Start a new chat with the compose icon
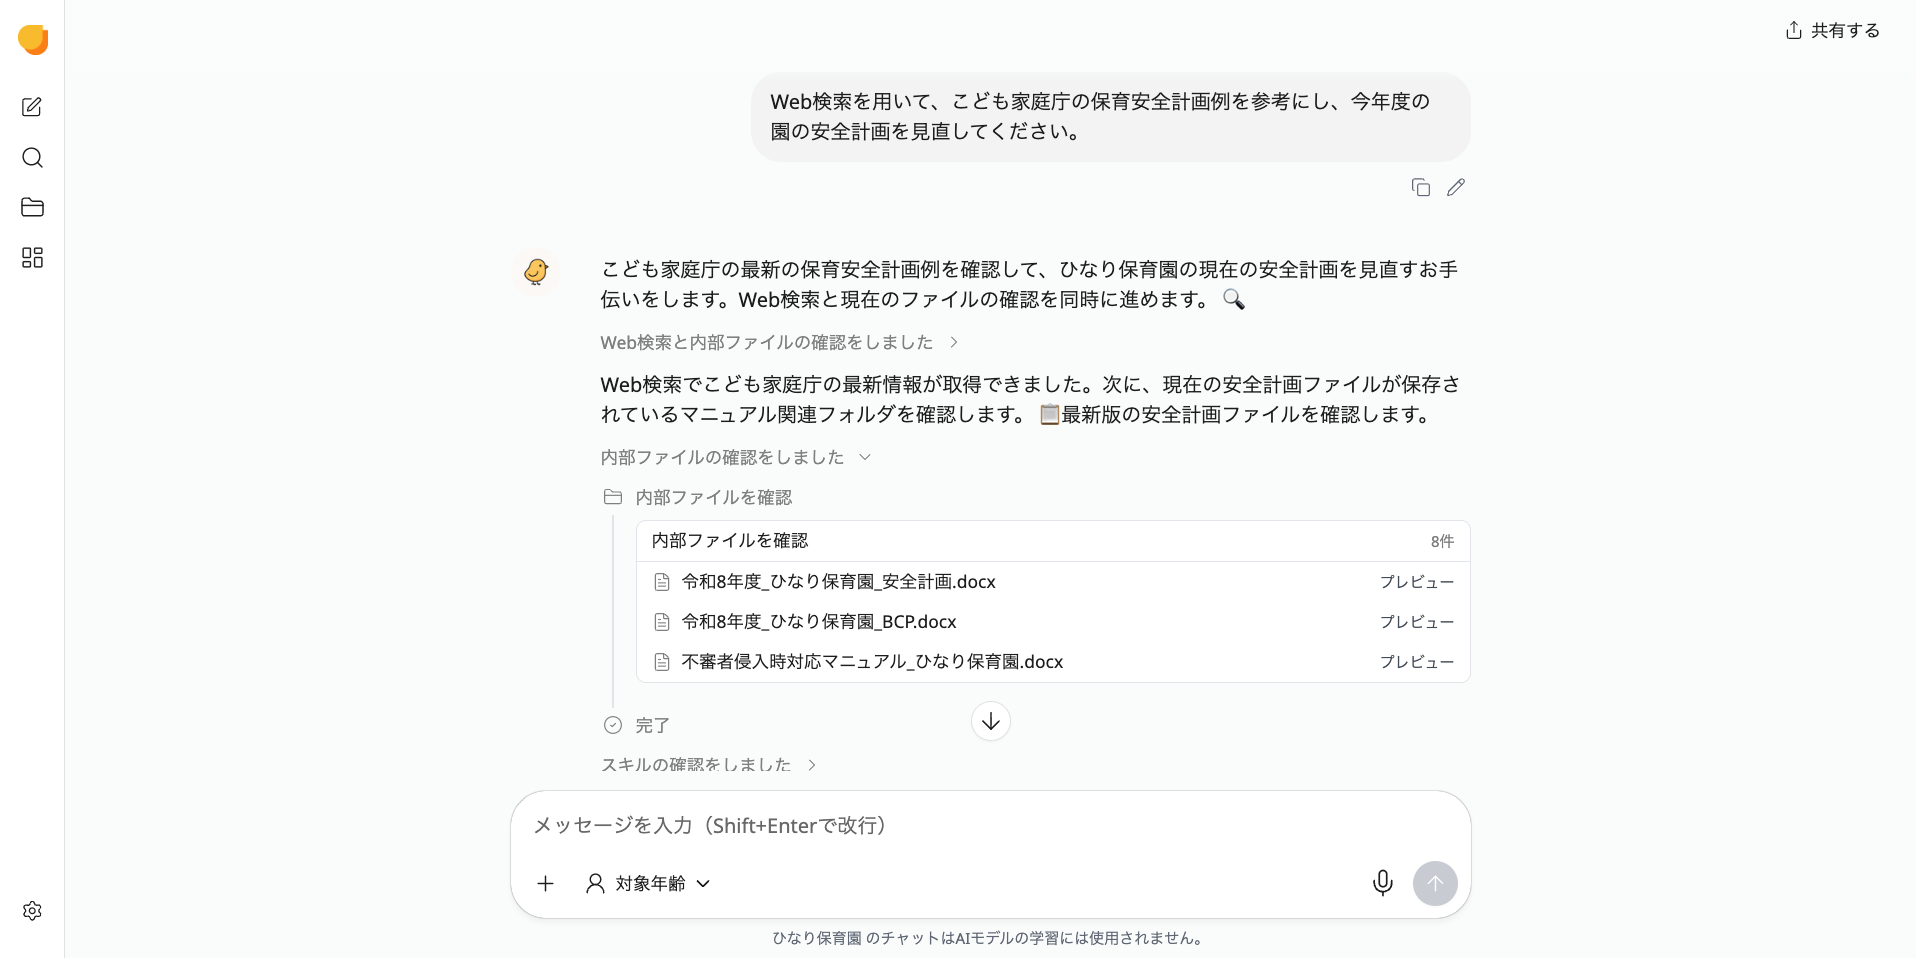The height and width of the screenshot is (958, 1920). pyautogui.click(x=32, y=107)
